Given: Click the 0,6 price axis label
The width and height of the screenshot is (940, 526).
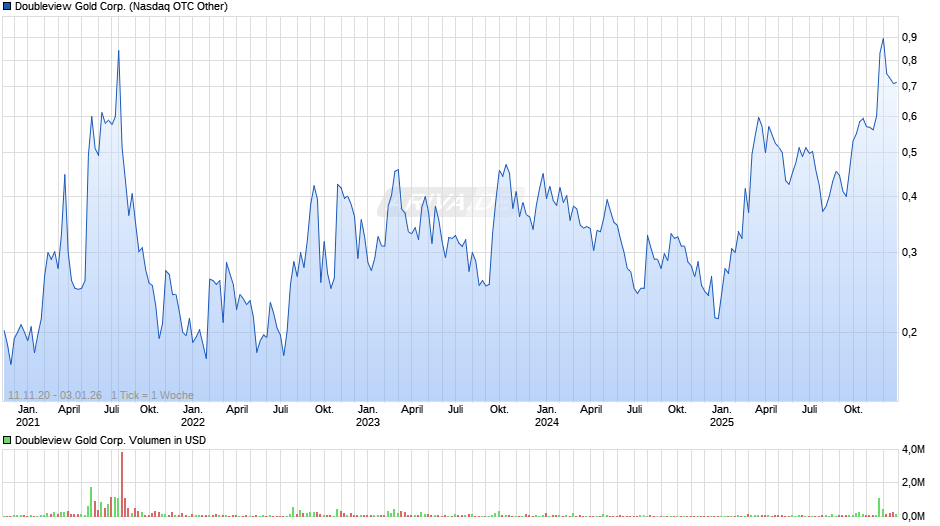Looking at the screenshot, I should [909, 116].
